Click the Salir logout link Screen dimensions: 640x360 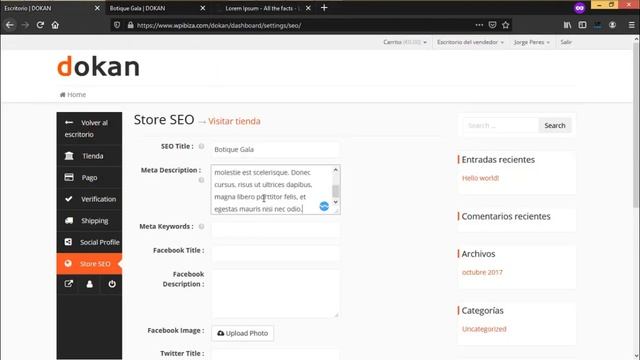tap(566, 42)
